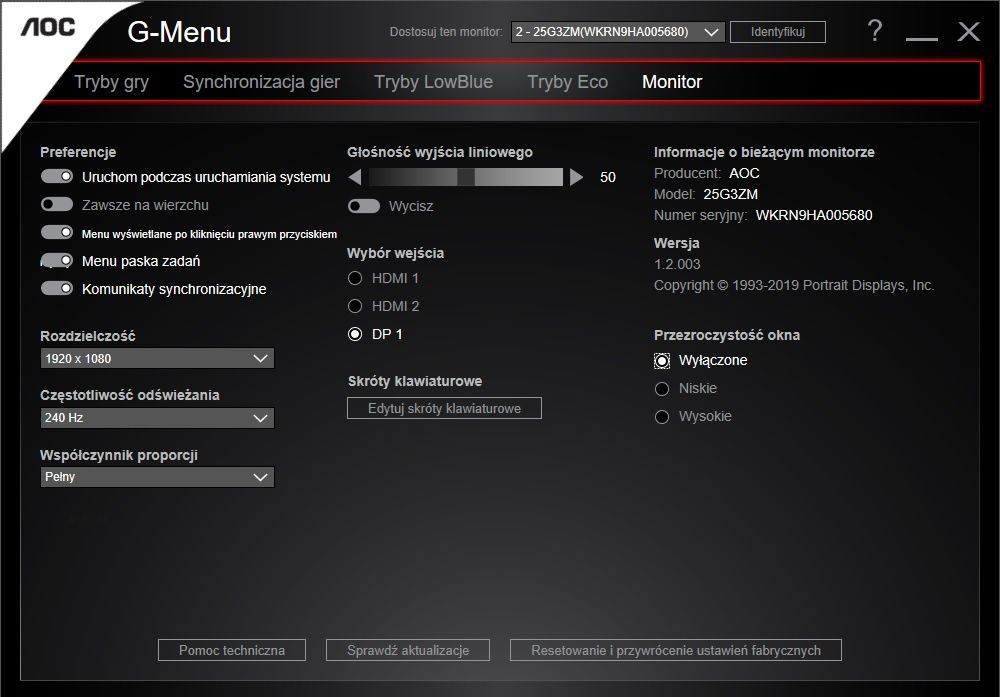Open Synchronizacja gier tab
This screenshot has height=697, width=1000.
(261, 82)
